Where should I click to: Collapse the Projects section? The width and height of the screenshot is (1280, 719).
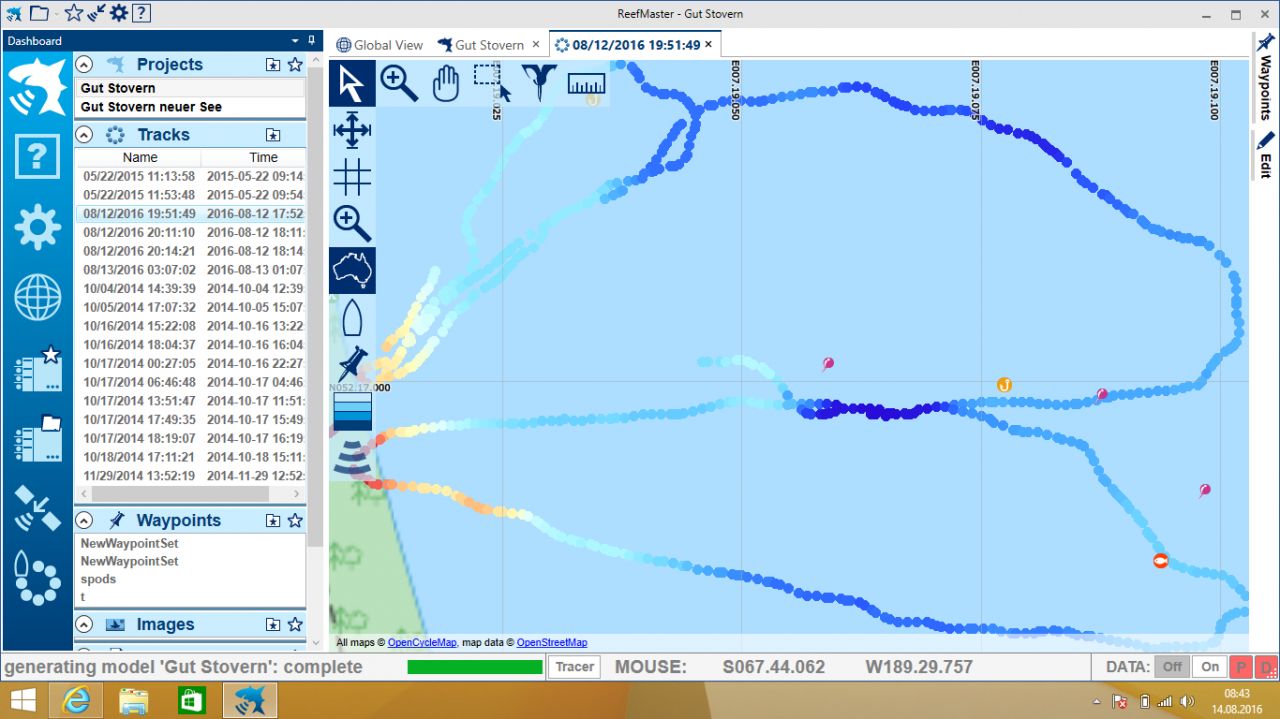[85, 64]
